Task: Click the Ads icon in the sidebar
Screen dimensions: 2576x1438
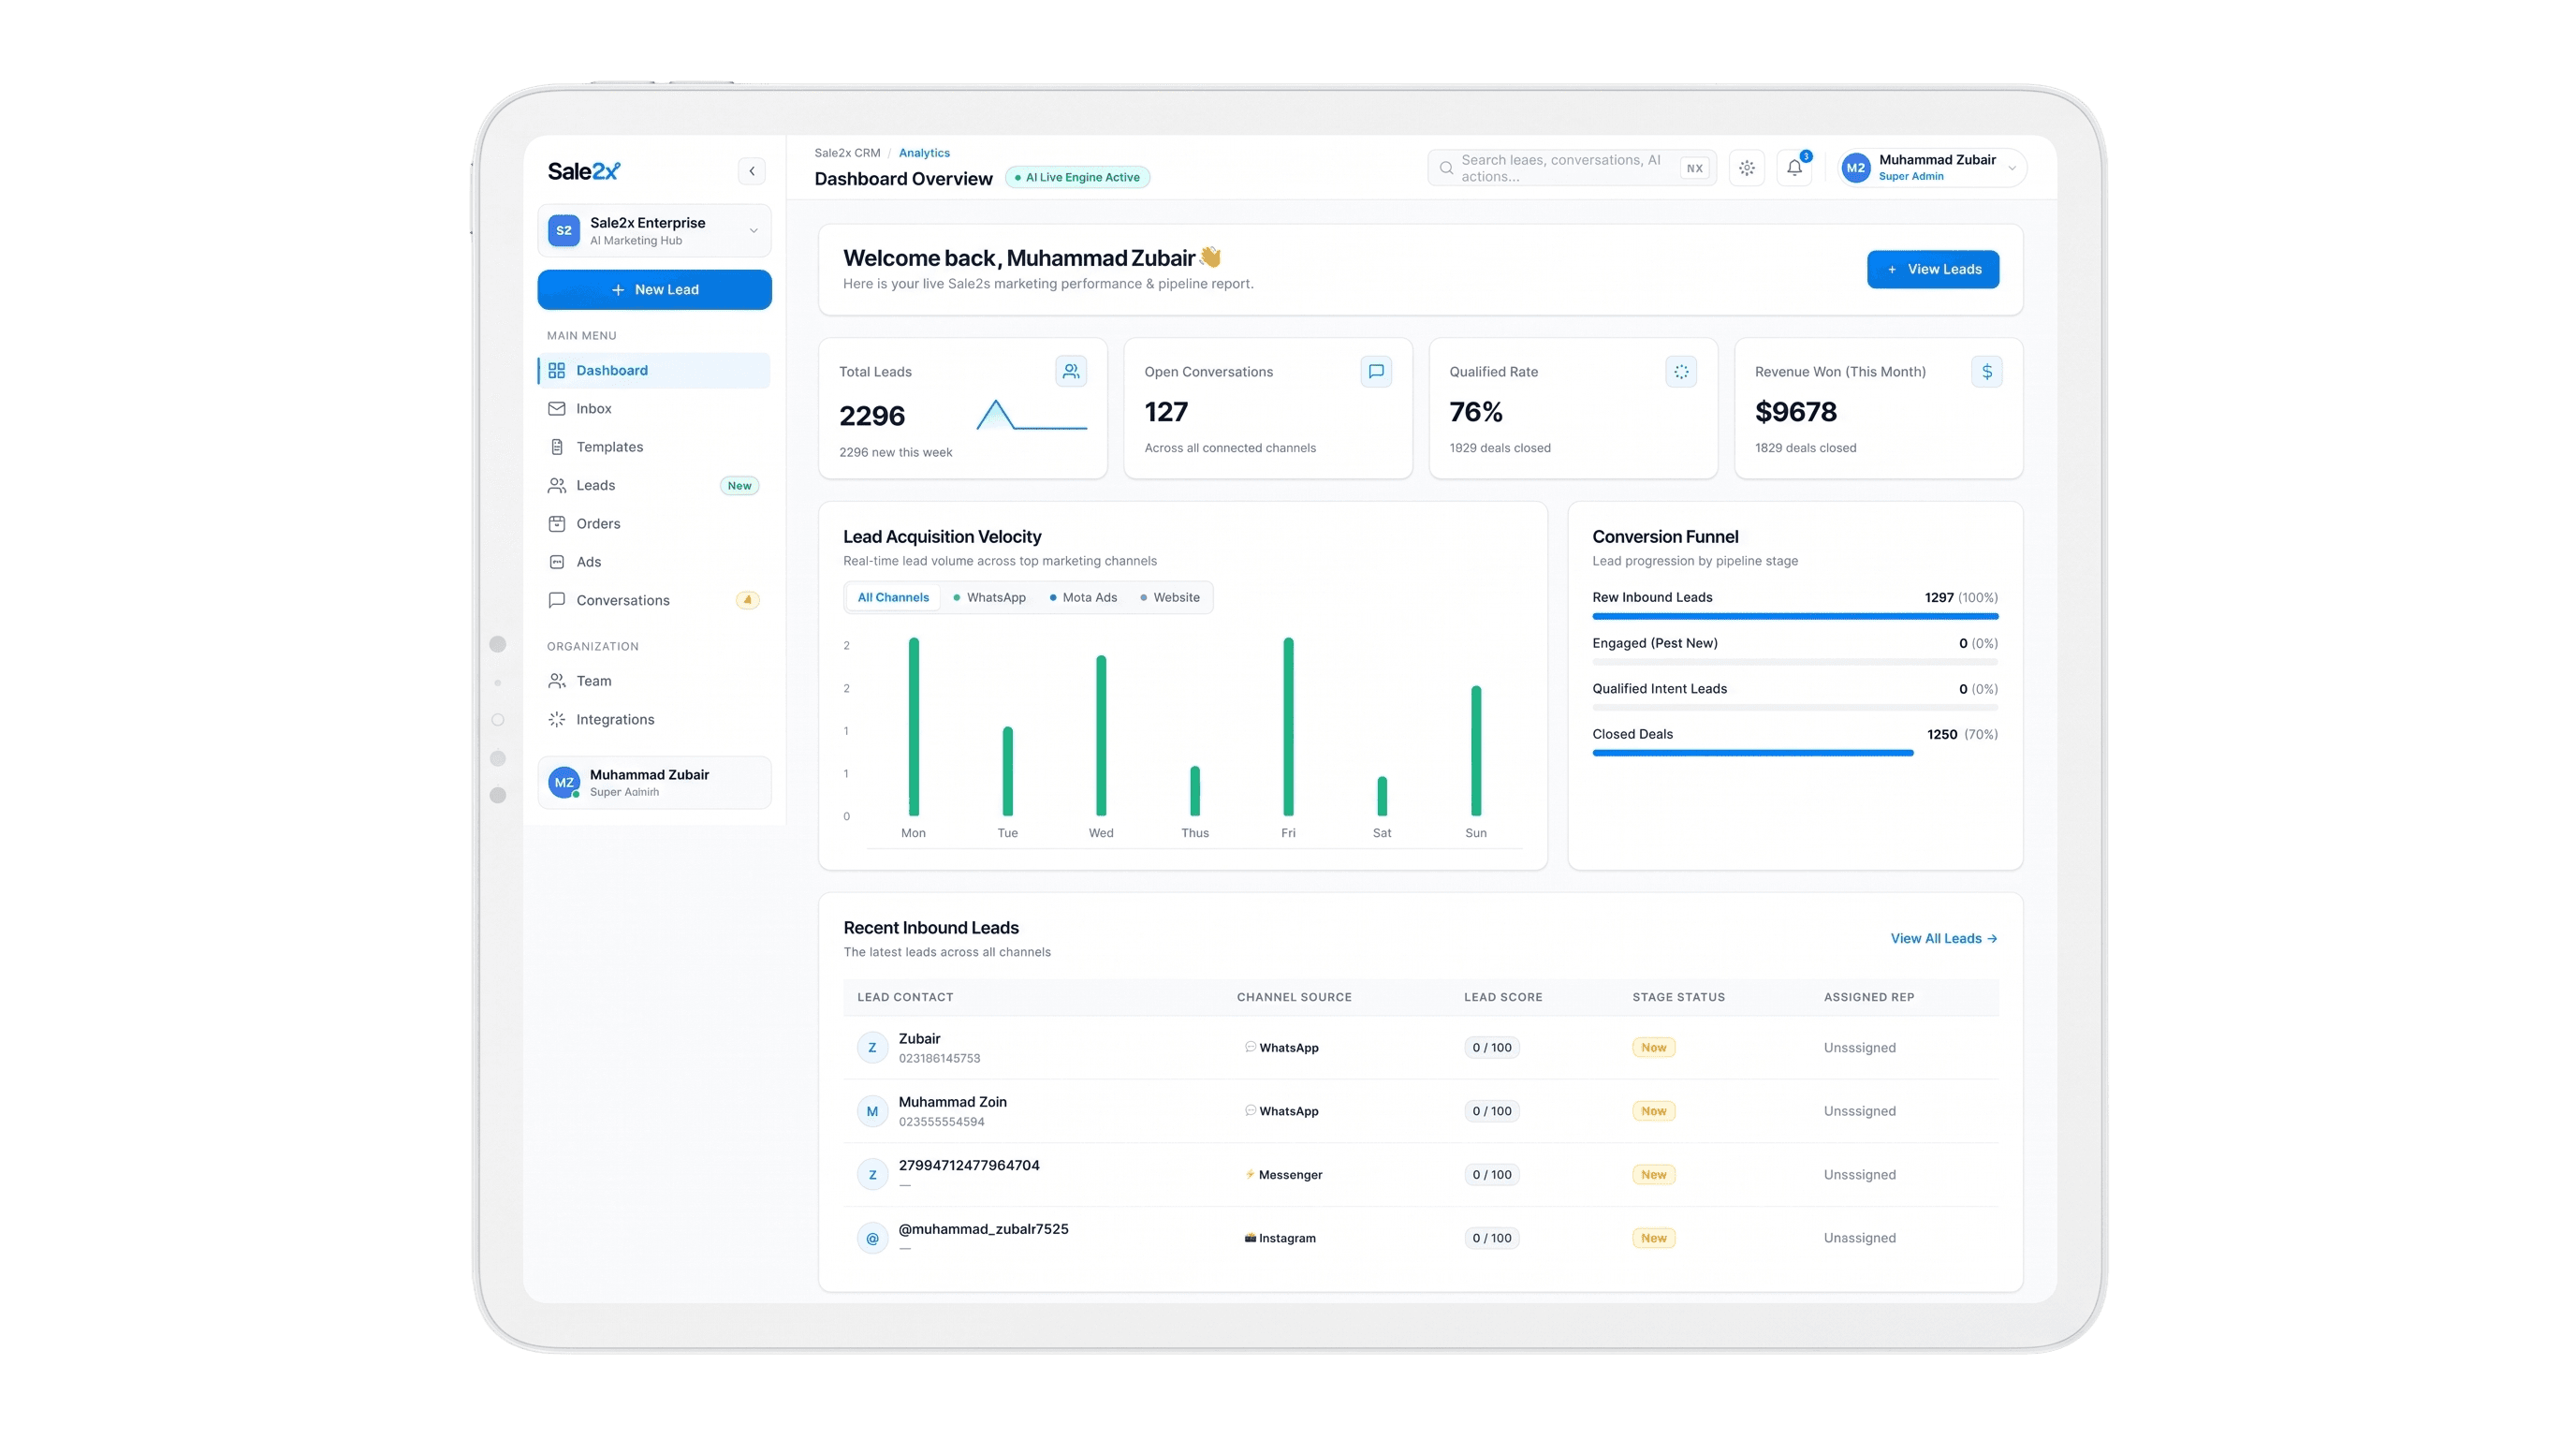Action: click(557, 562)
